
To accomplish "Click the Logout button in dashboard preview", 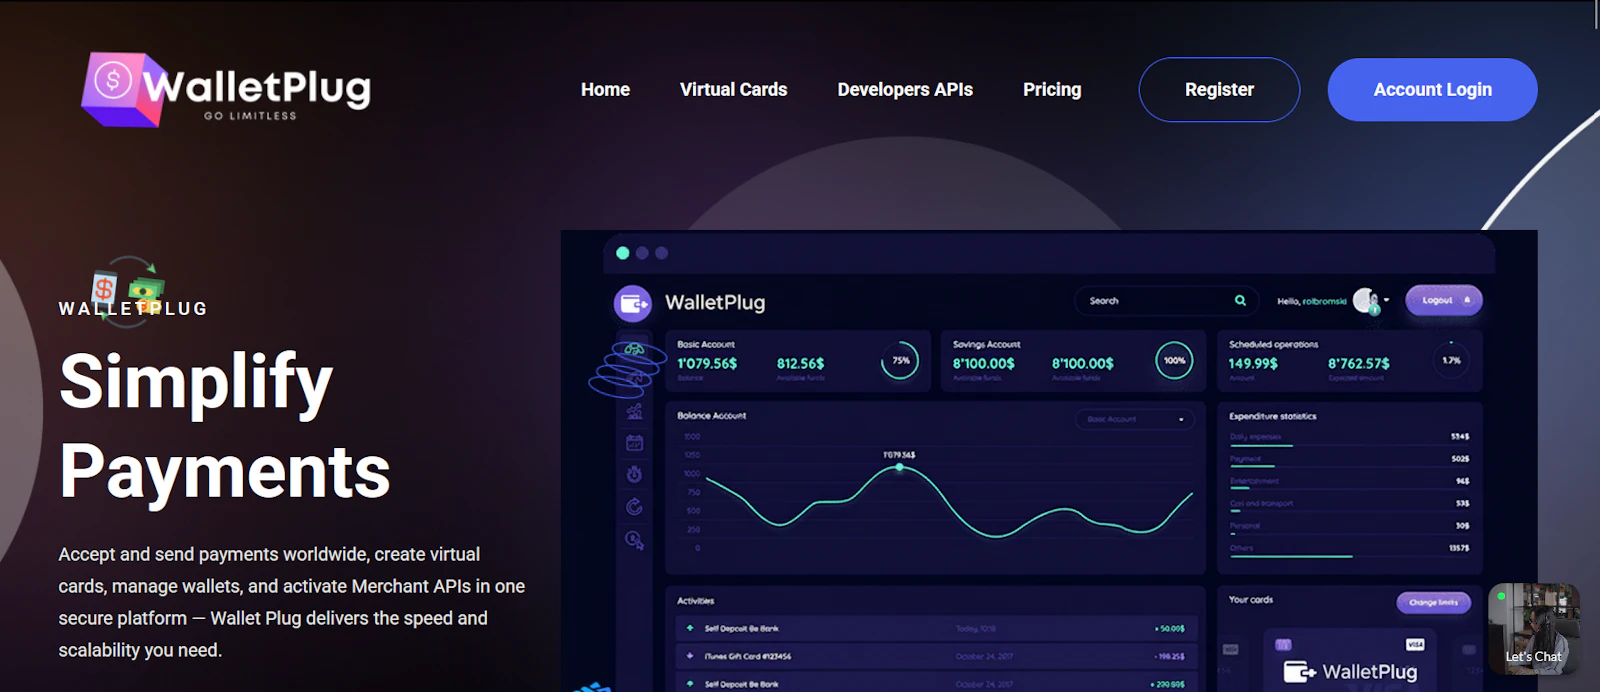I will [1444, 300].
